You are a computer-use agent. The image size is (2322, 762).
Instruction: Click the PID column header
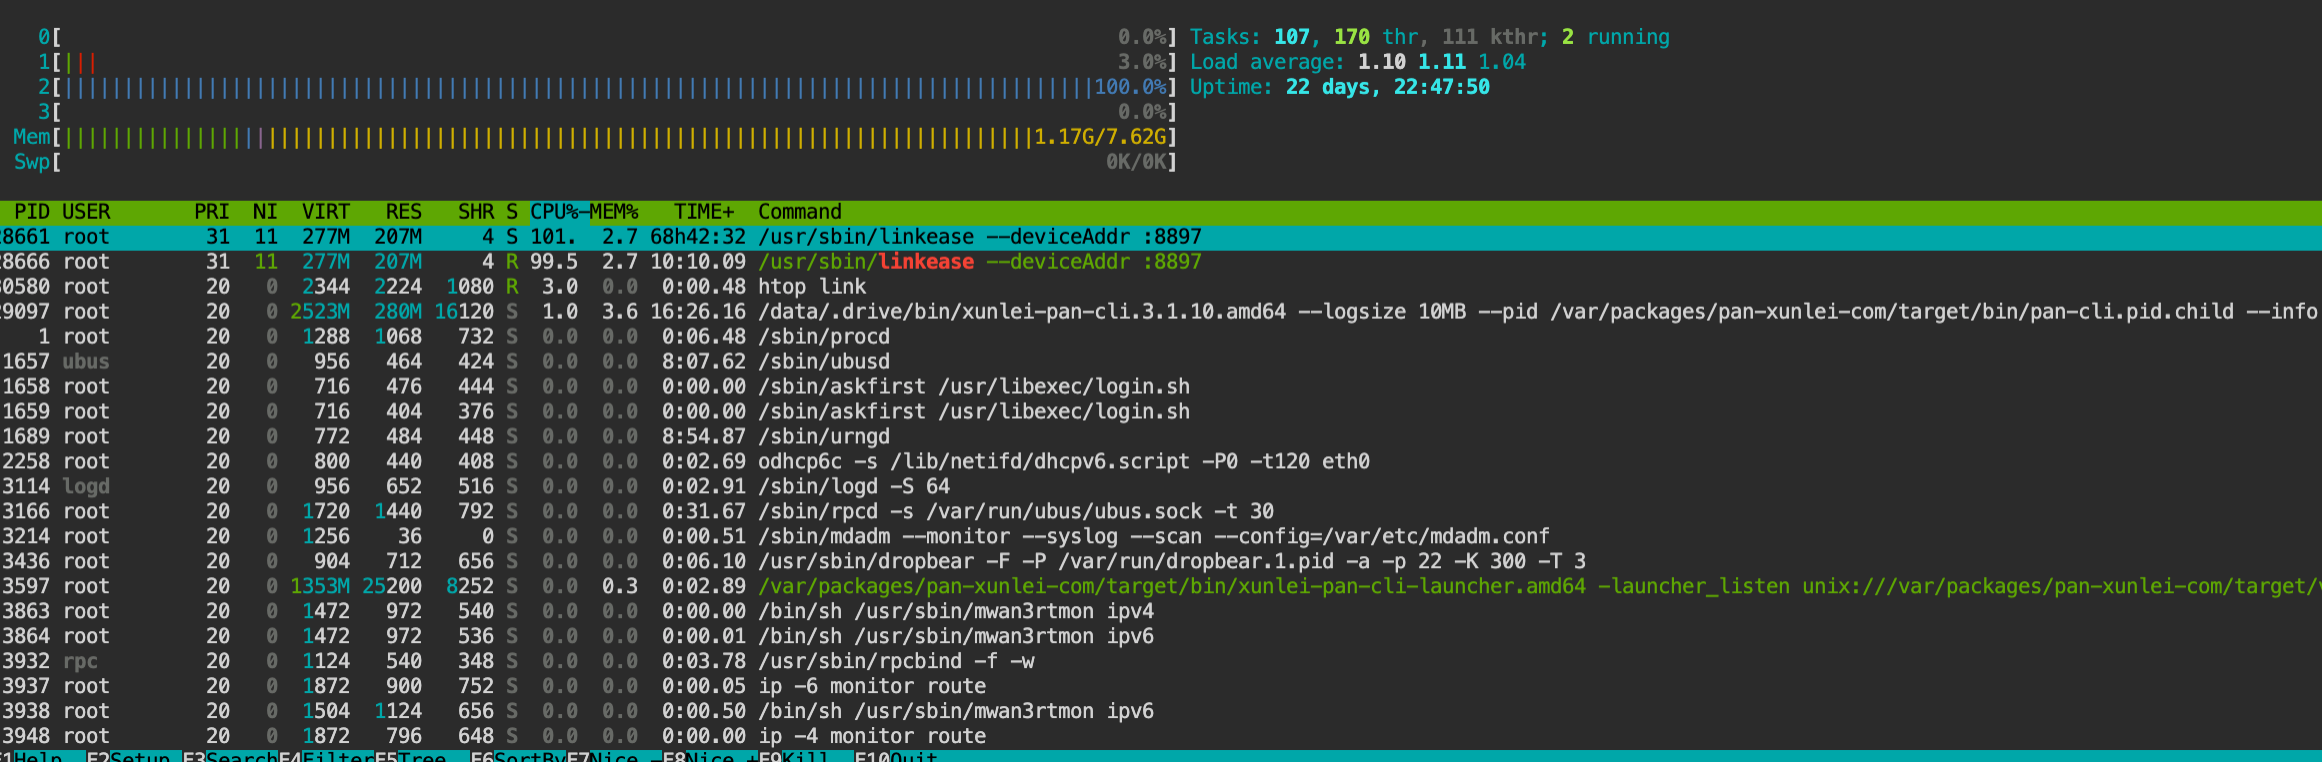pos(31,212)
